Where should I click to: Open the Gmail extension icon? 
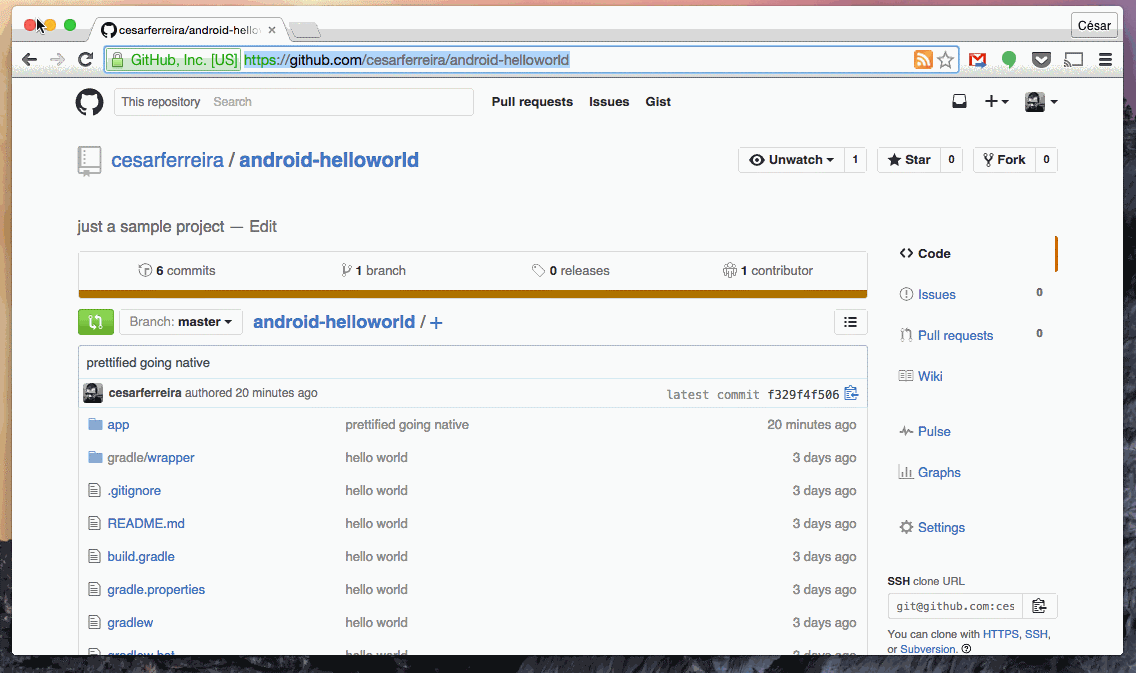click(977, 60)
